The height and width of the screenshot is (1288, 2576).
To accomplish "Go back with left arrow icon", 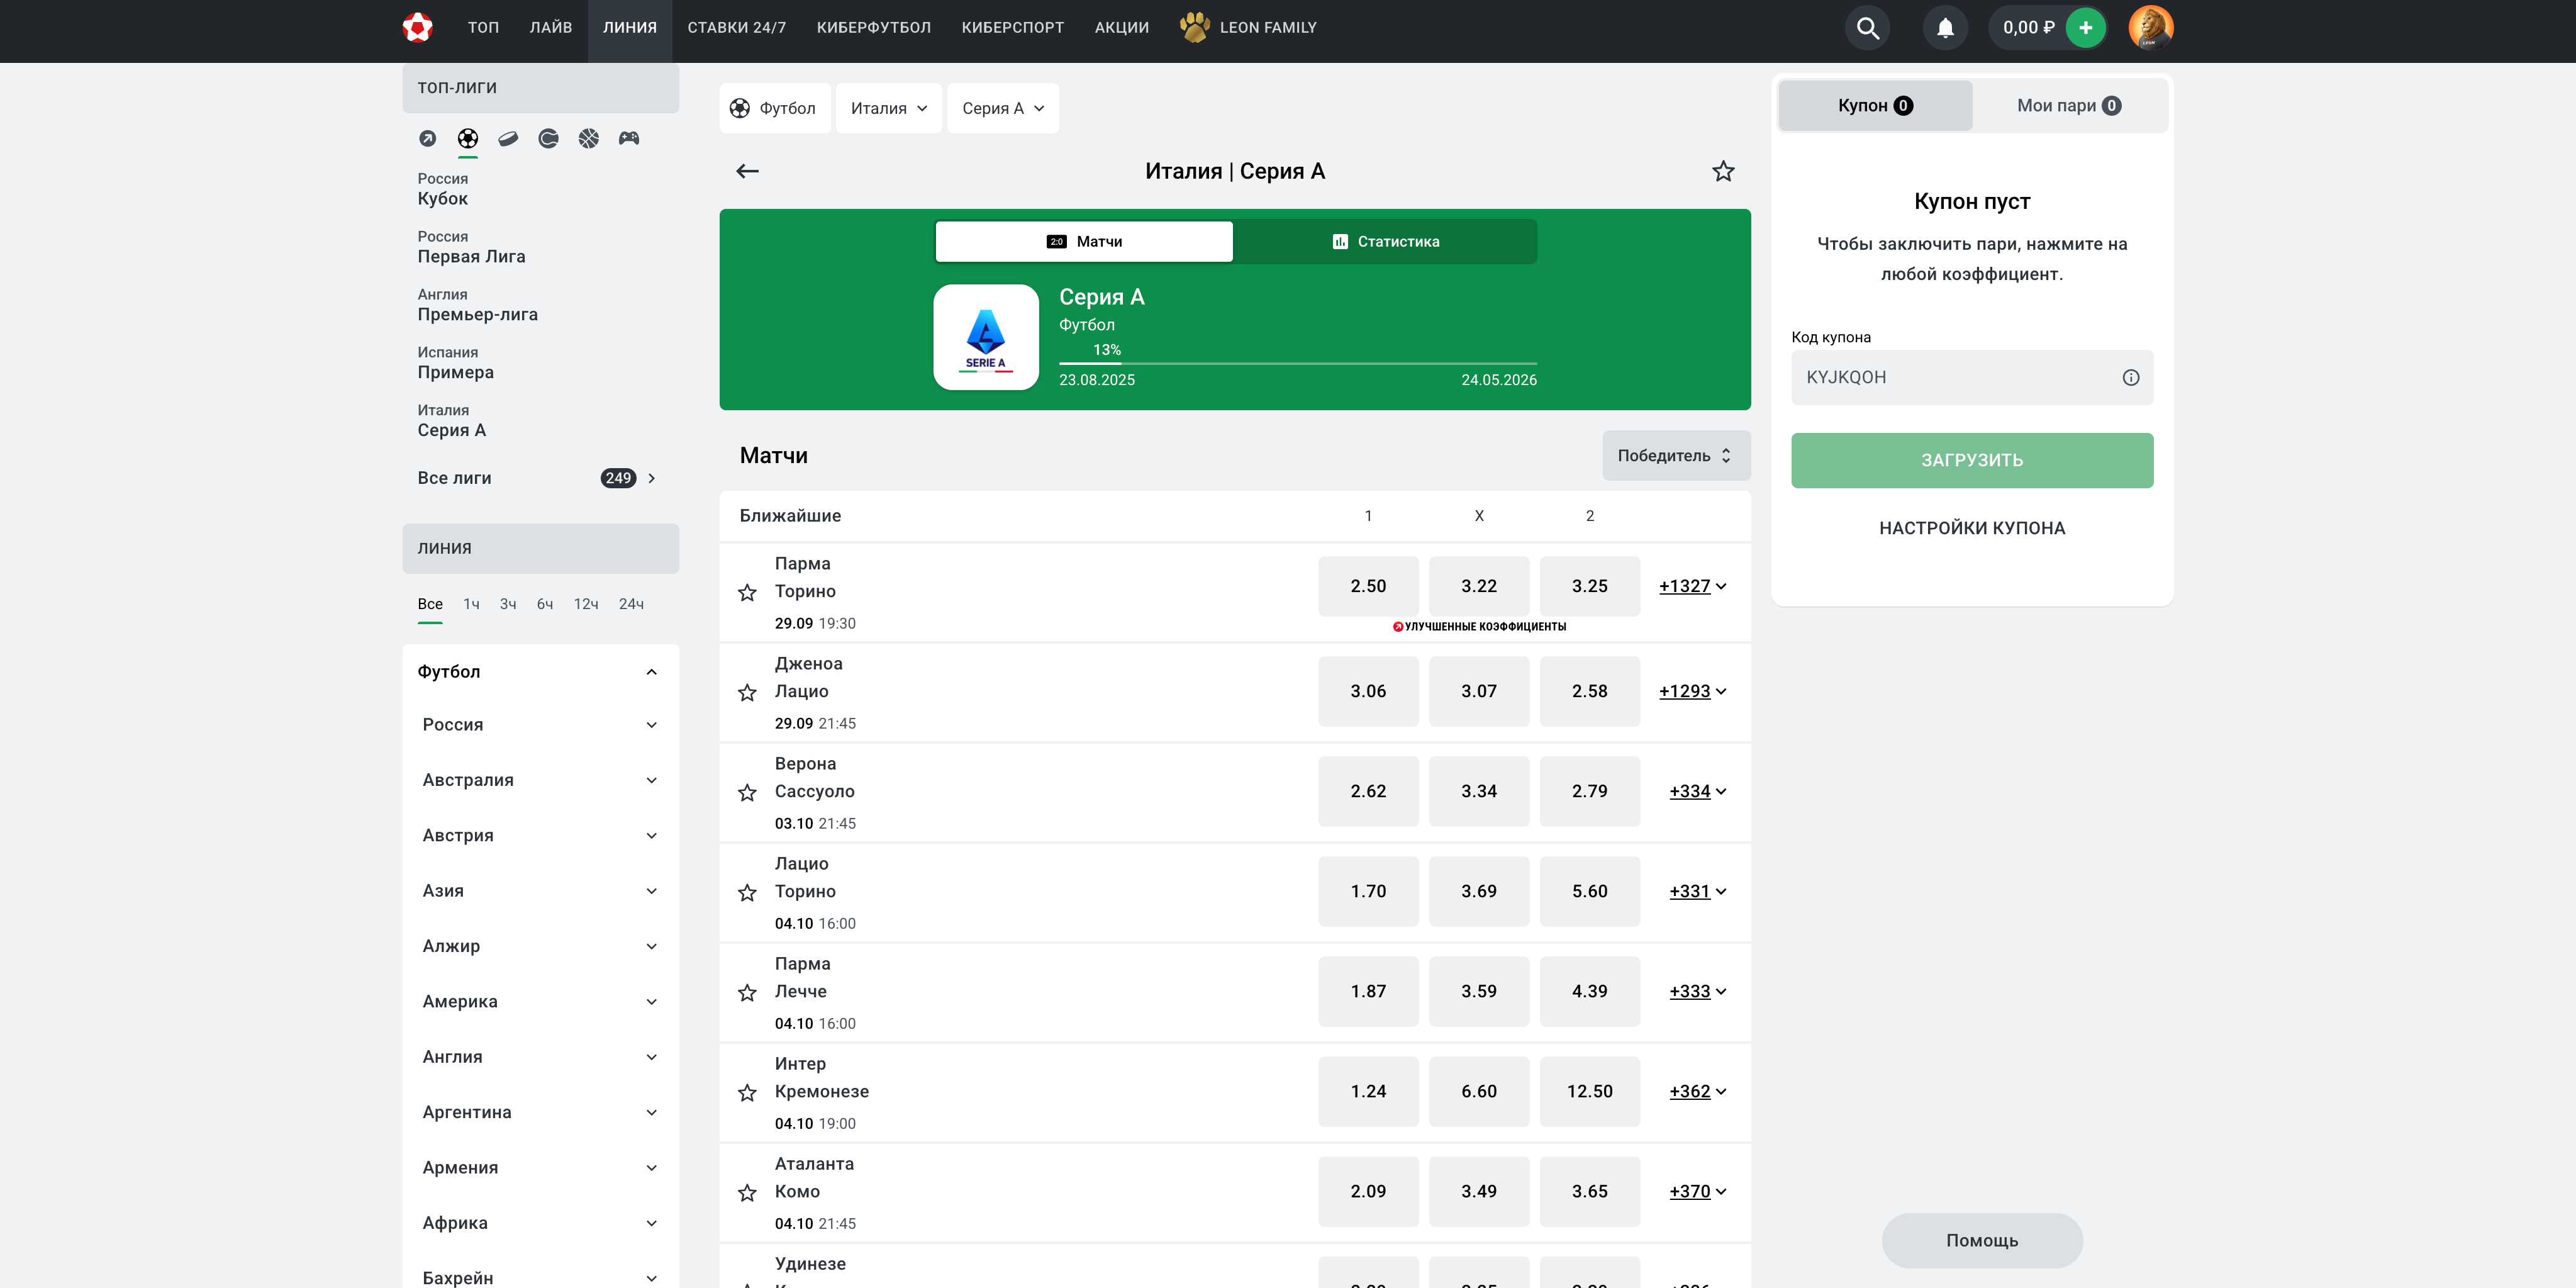I will pyautogui.click(x=747, y=171).
